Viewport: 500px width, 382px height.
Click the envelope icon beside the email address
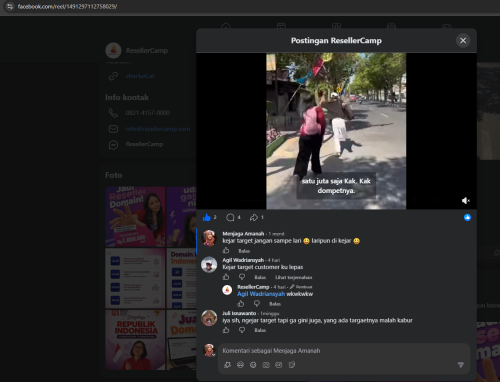113,129
